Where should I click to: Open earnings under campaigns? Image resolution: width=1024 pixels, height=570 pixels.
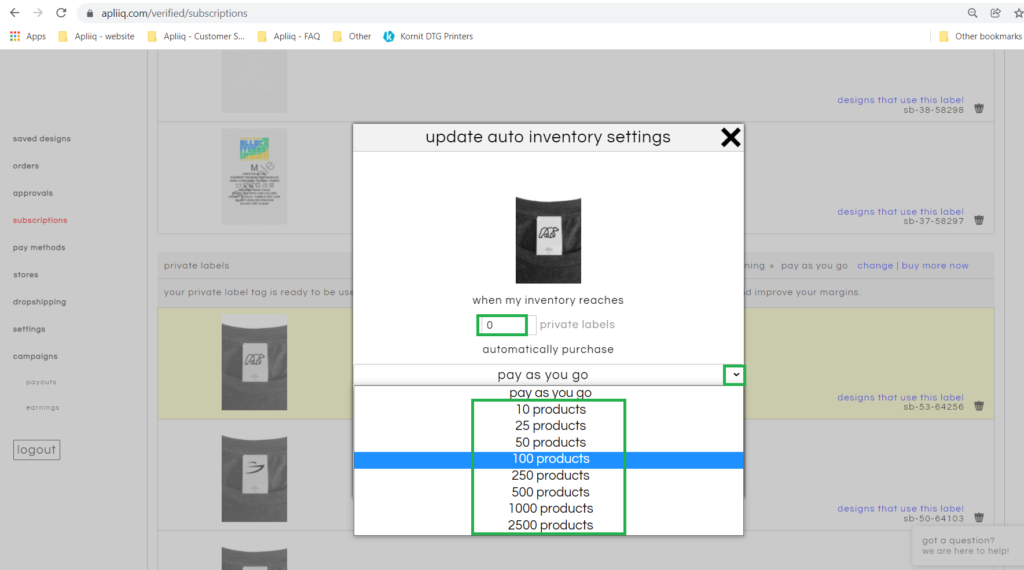pos(42,407)
